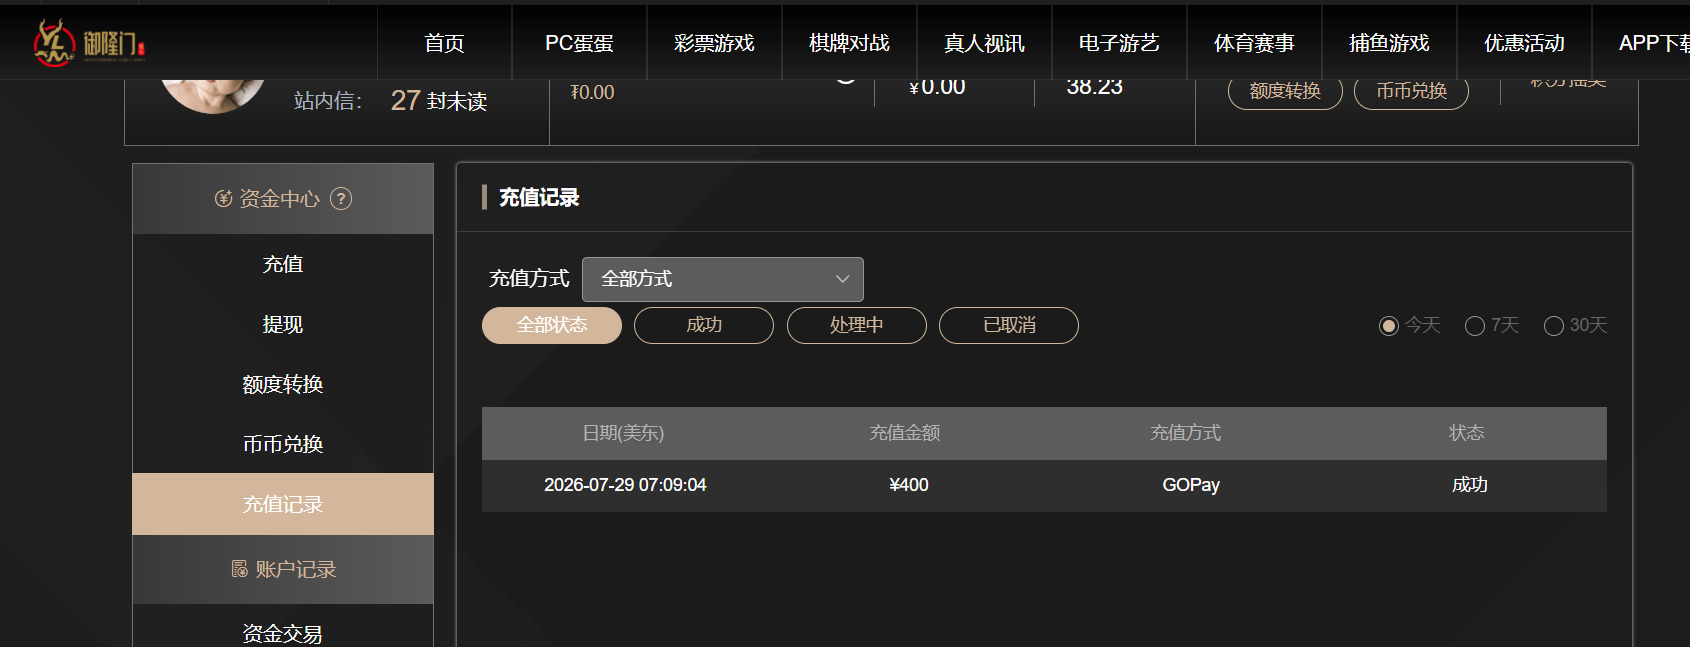Click the user avatar picture
This screenshot has height=647, width=1690.
point(213,96)
